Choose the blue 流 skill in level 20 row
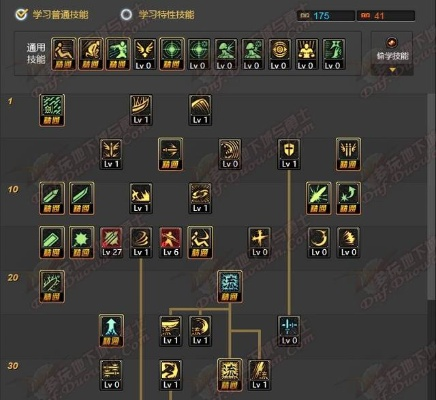Viewport: 436px width, 400px height. tap(230, 286)
